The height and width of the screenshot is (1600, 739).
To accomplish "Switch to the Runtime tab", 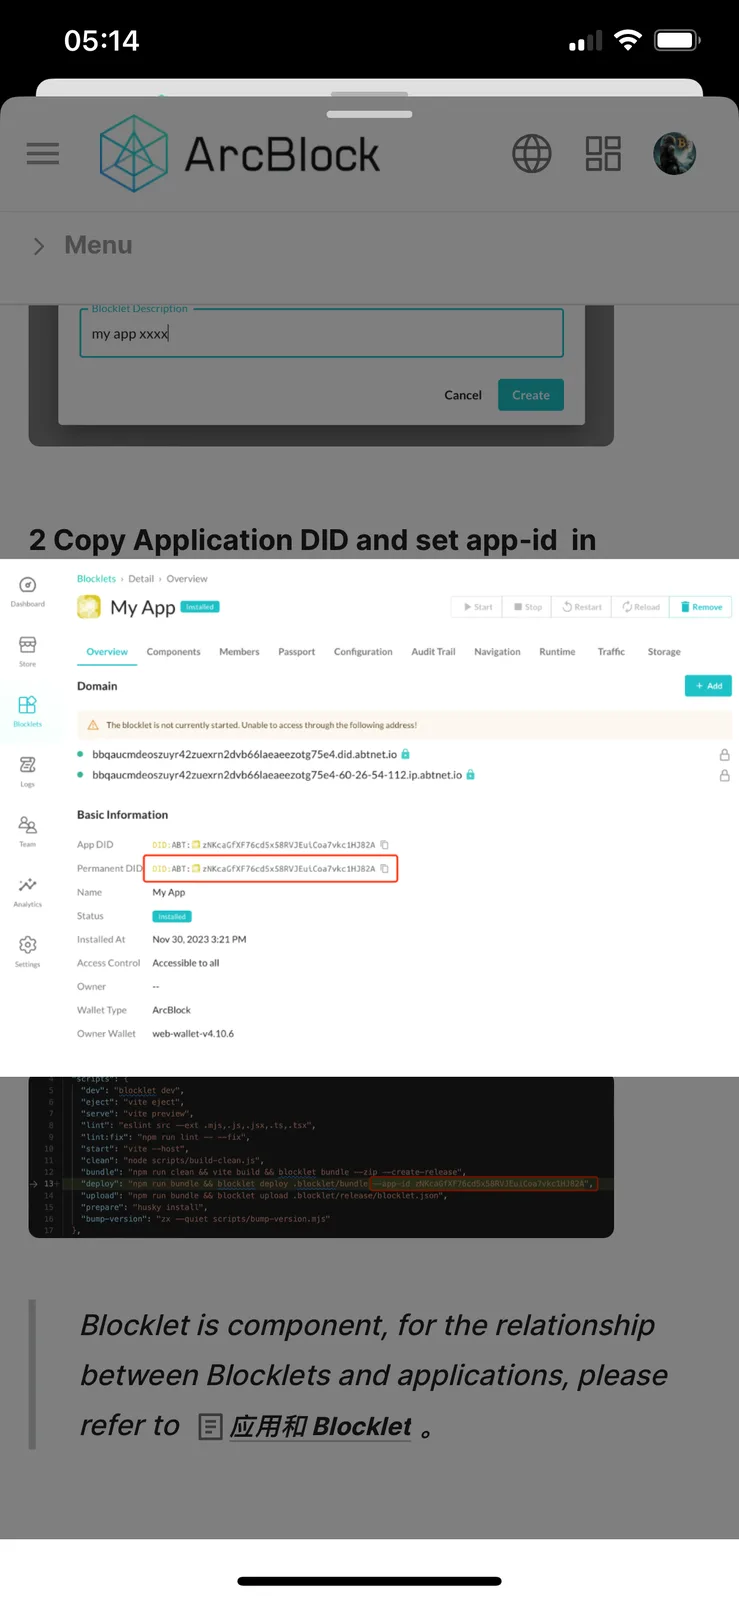I will pos(557,652).
